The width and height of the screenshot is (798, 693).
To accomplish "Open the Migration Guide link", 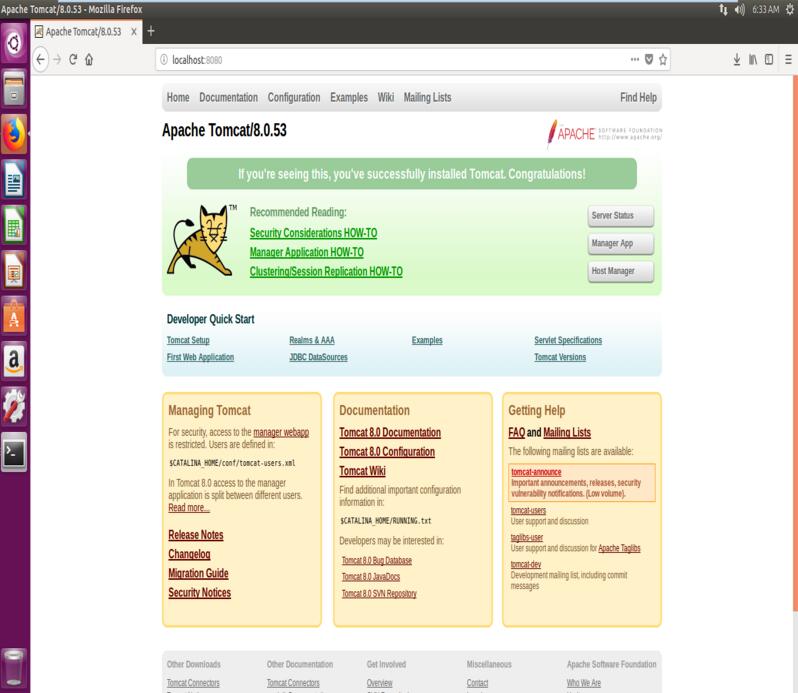I will [x=198, y=573].
